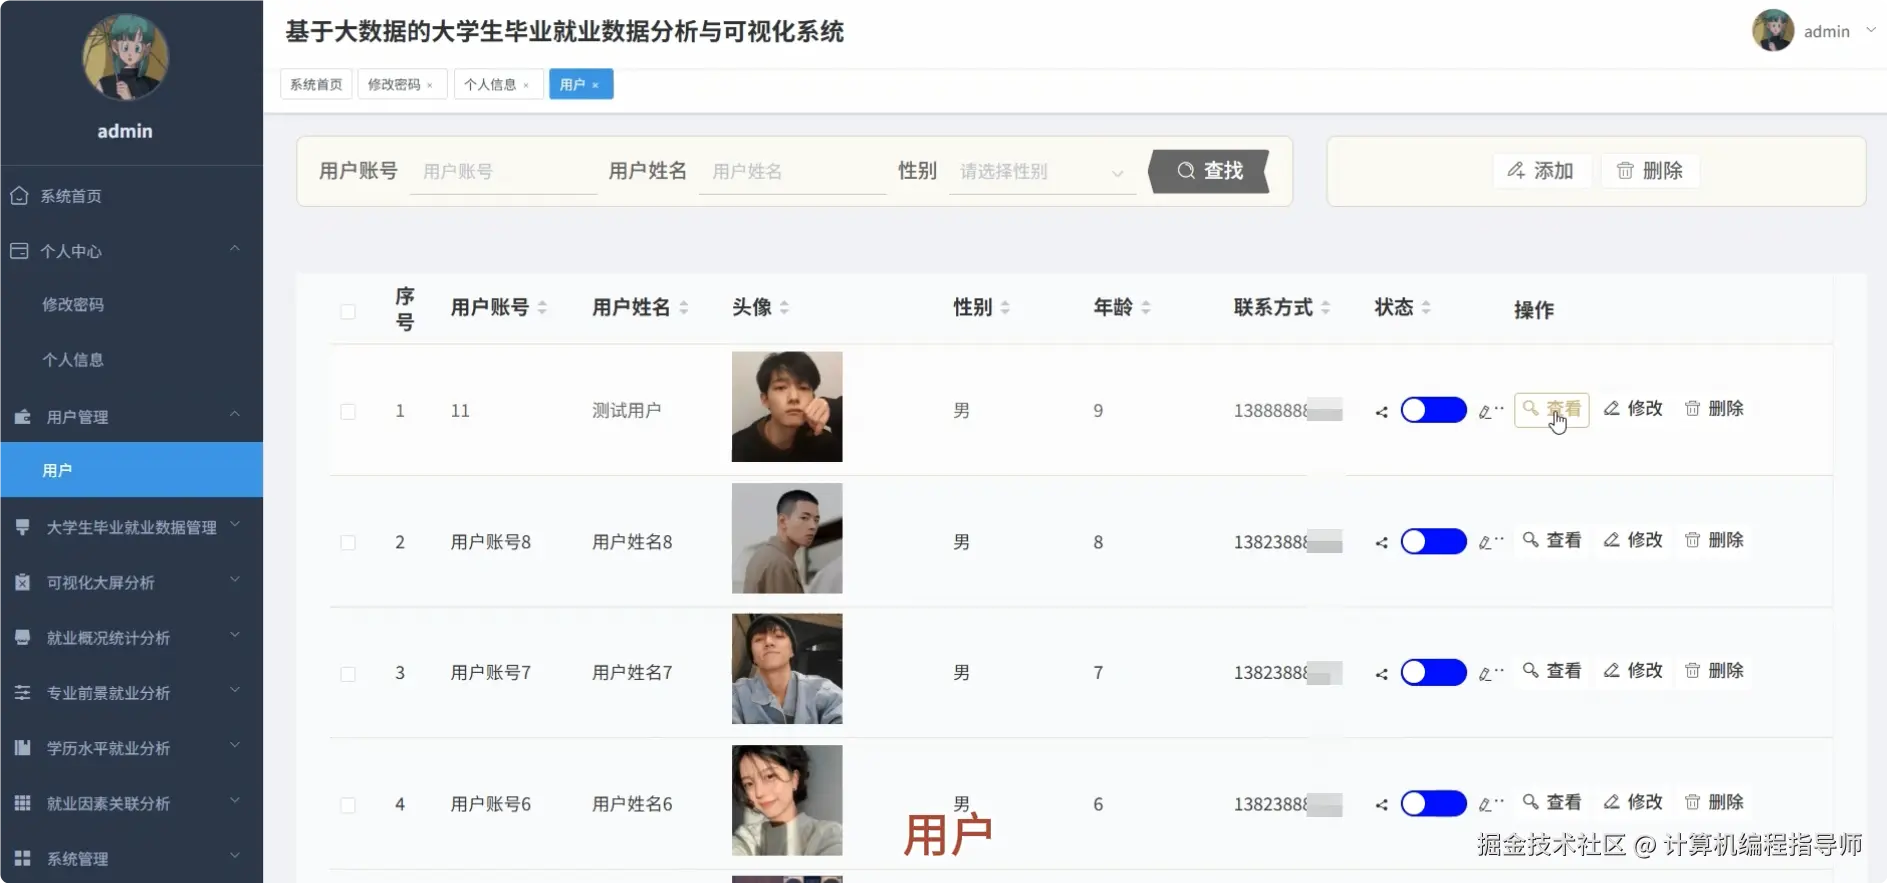The image size is (1887, 883).
Task: Sort by 联系方式 column arrows
Action: 1325,308
